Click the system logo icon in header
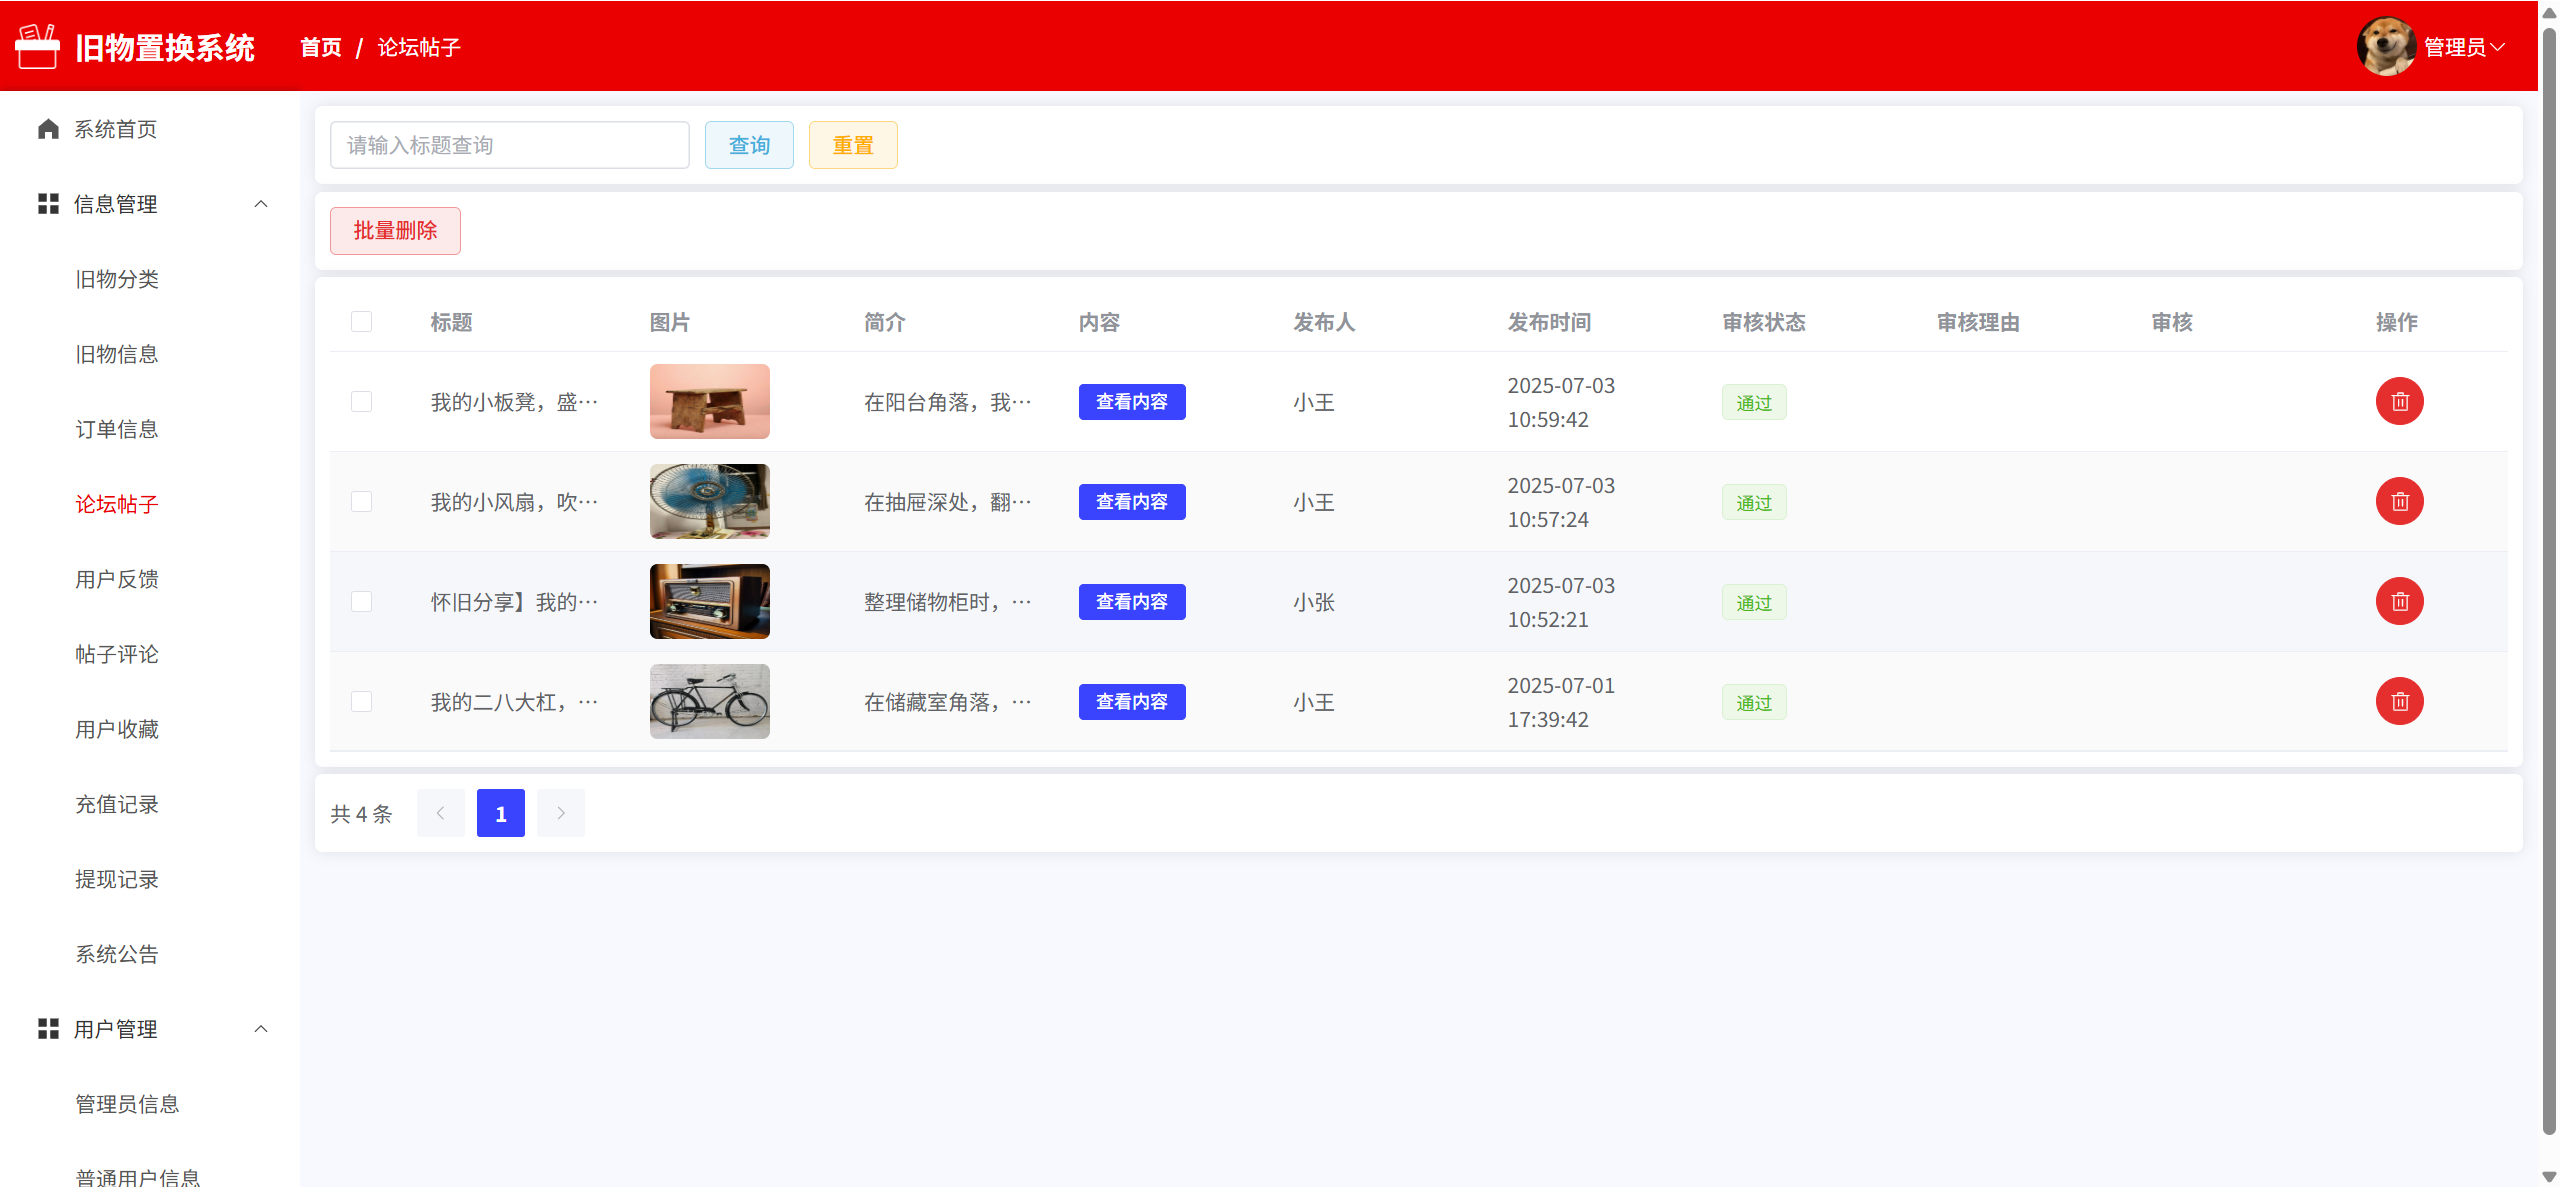Image resolution: width=2560 pixels, height=1187 pixels. coord(38,47)
